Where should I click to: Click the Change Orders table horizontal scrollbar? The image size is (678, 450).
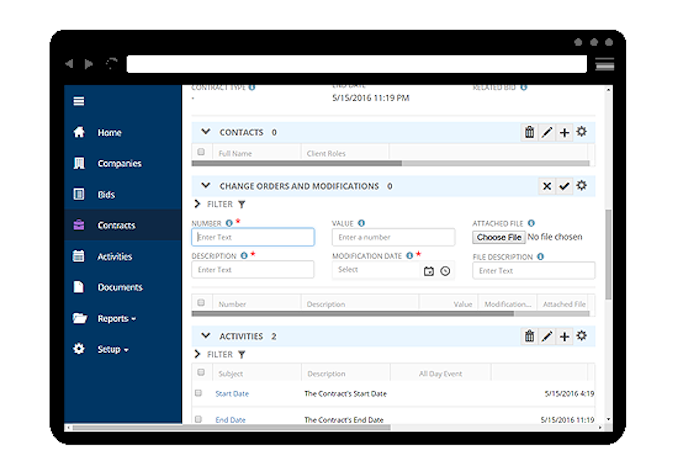(353, 314)
